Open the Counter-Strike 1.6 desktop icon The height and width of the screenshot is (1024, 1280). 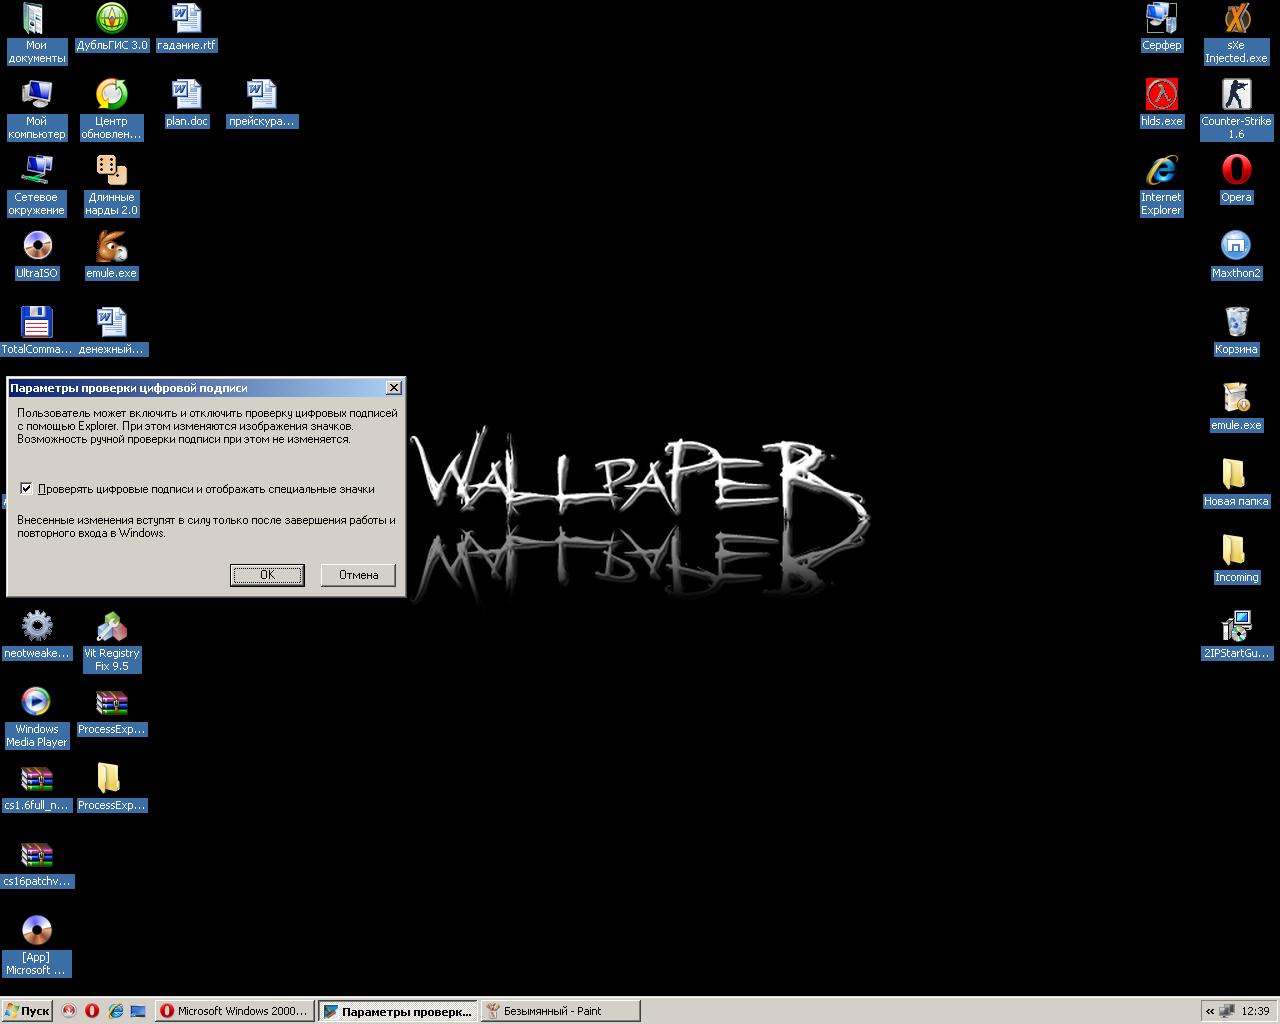click(x=1236, y=95)
